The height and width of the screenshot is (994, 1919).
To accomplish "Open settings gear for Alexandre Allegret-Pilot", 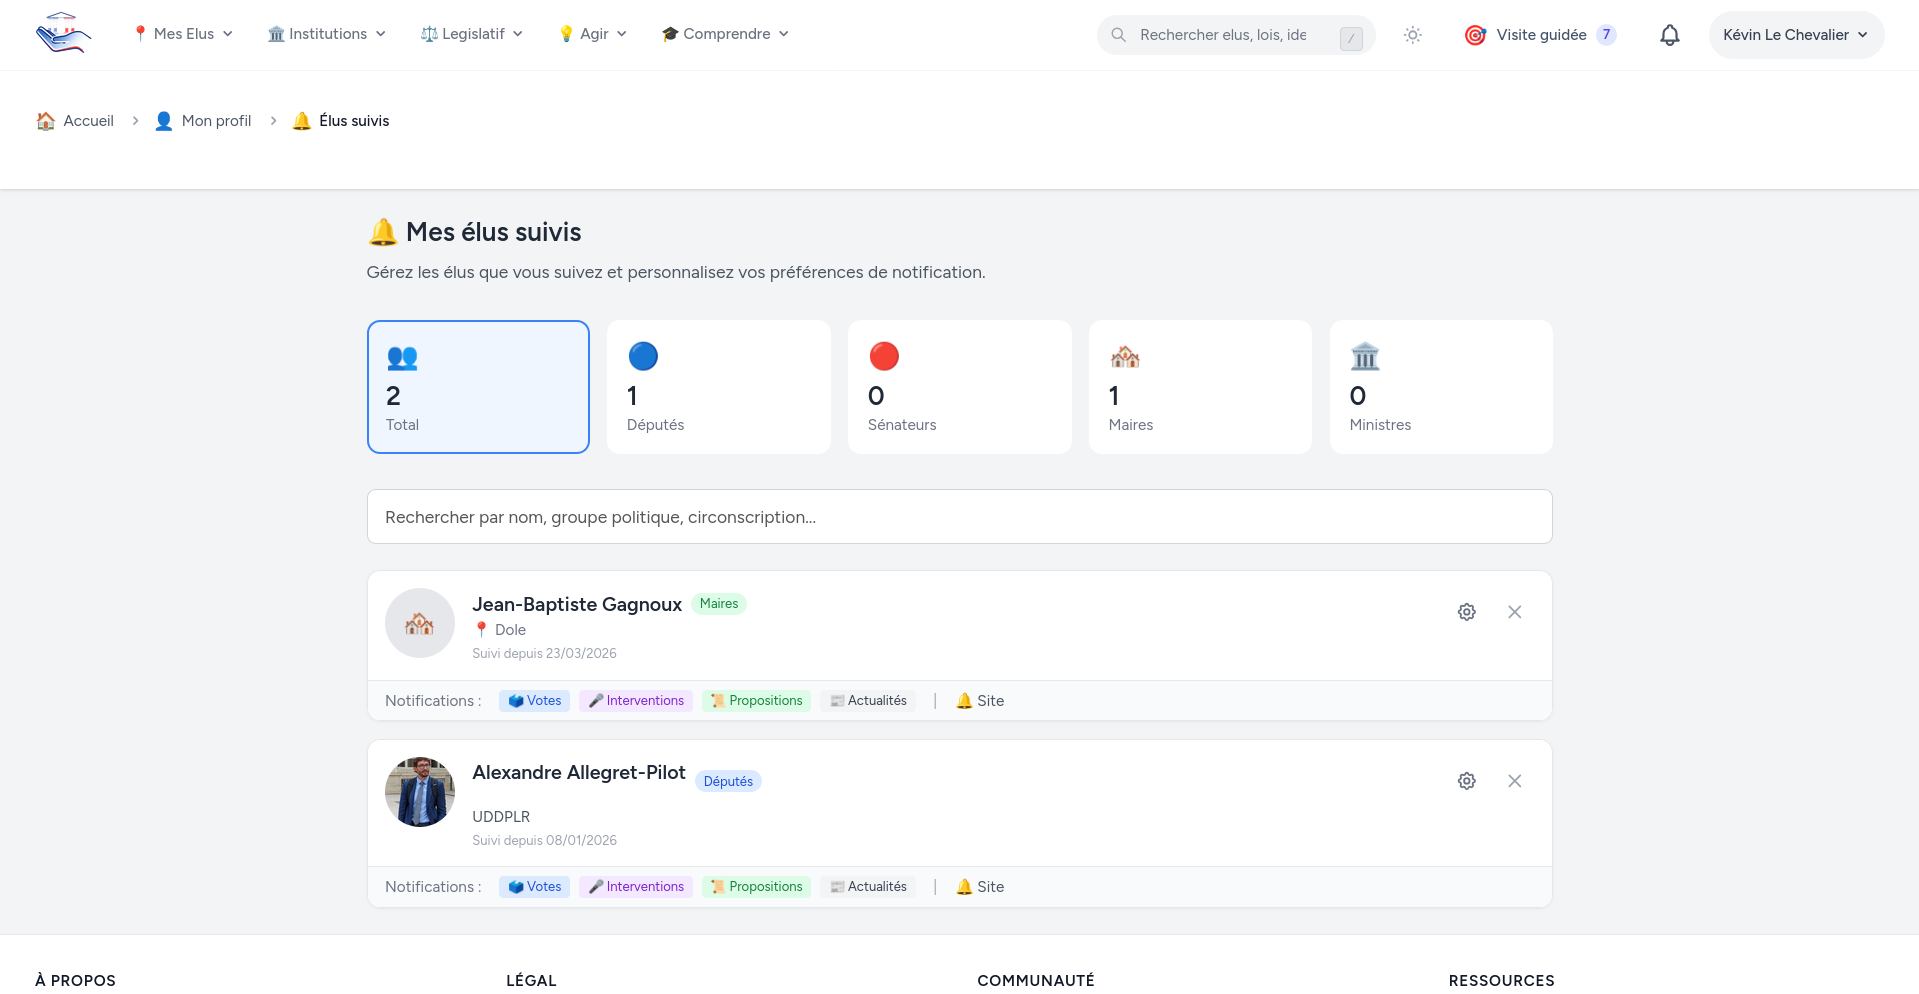I will click(x=1466, y=781).
